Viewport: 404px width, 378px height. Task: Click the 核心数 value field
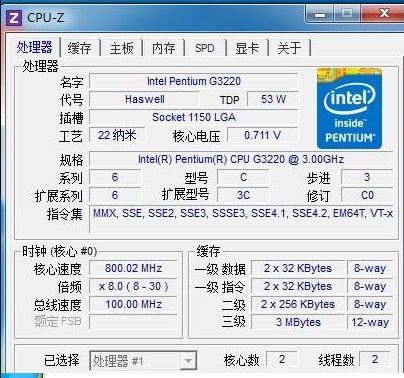[x=282, y=359]
